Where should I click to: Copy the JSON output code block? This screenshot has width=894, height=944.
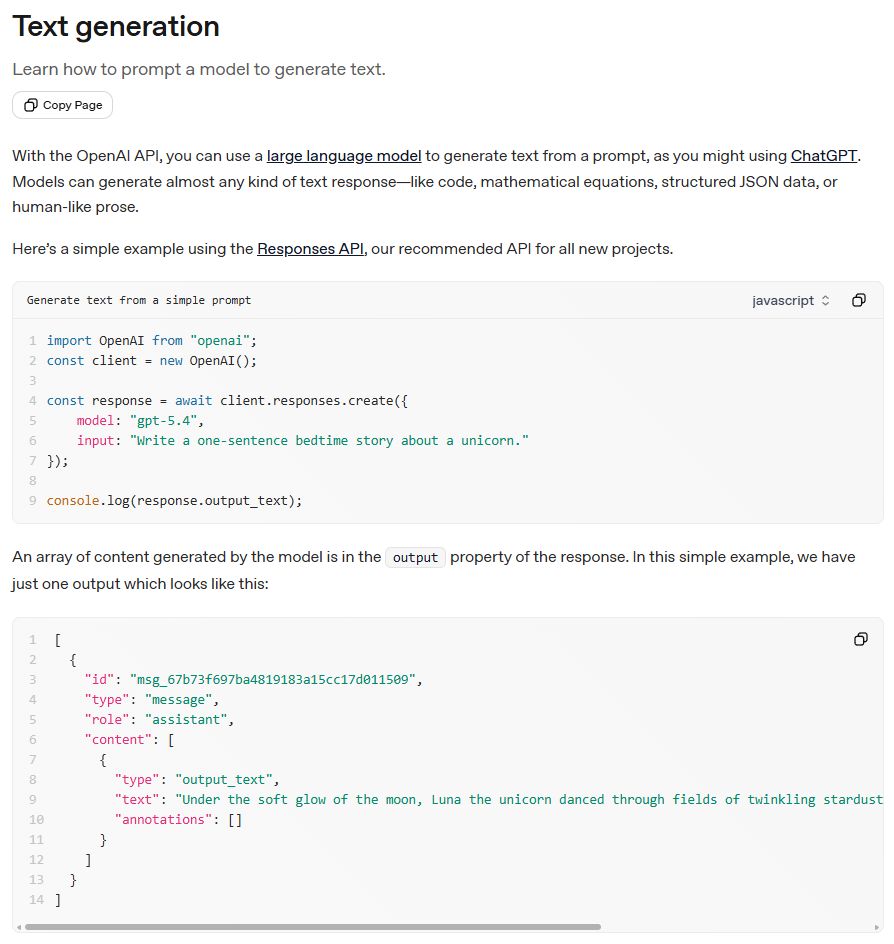pos(861,639)
